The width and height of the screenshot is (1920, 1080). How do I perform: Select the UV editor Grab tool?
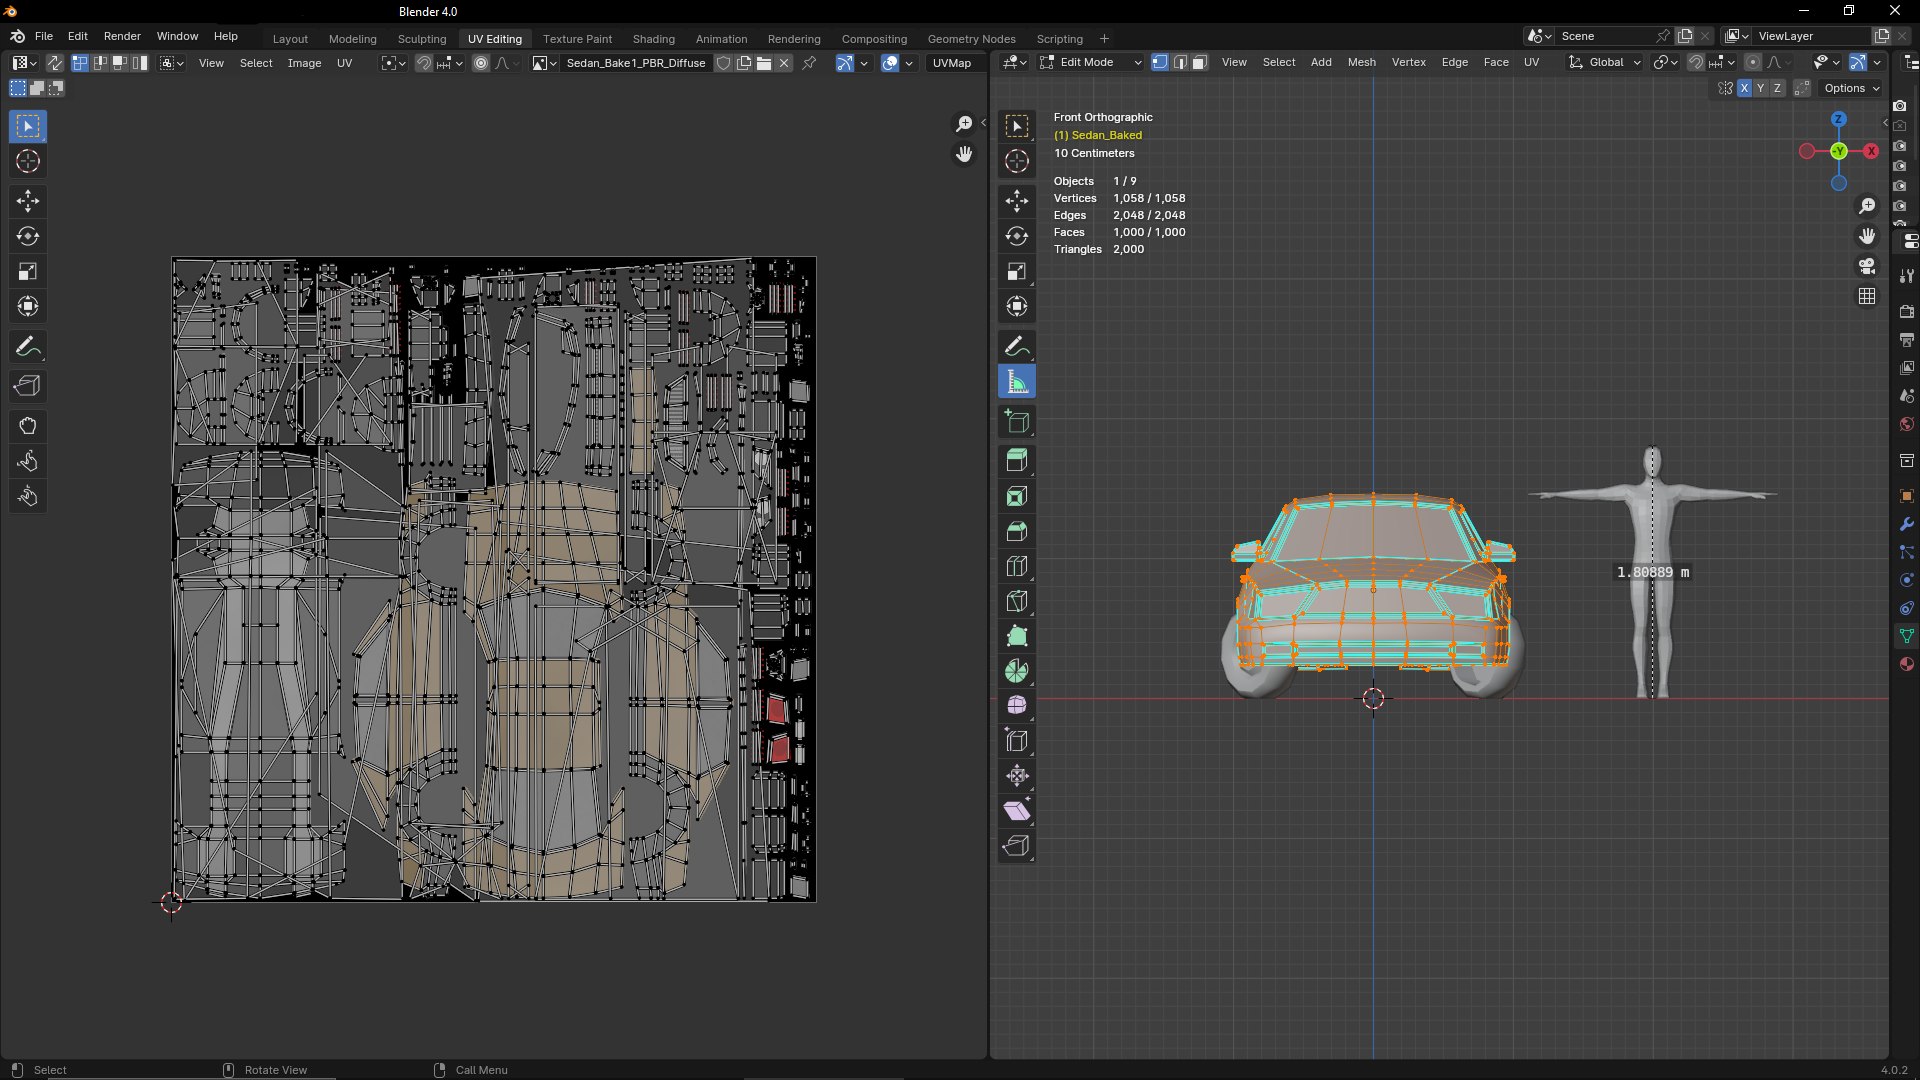tap(28, 427)
